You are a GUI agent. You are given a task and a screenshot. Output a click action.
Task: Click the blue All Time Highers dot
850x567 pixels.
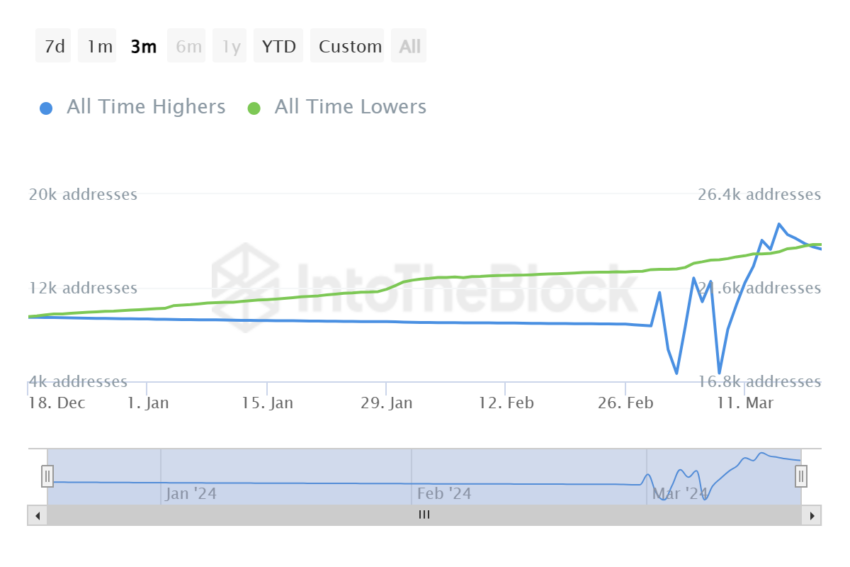(x=46, y=108)
